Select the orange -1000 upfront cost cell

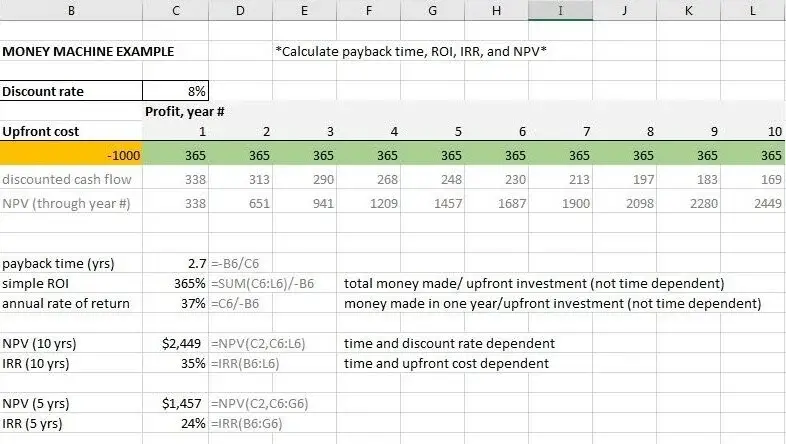72,155
